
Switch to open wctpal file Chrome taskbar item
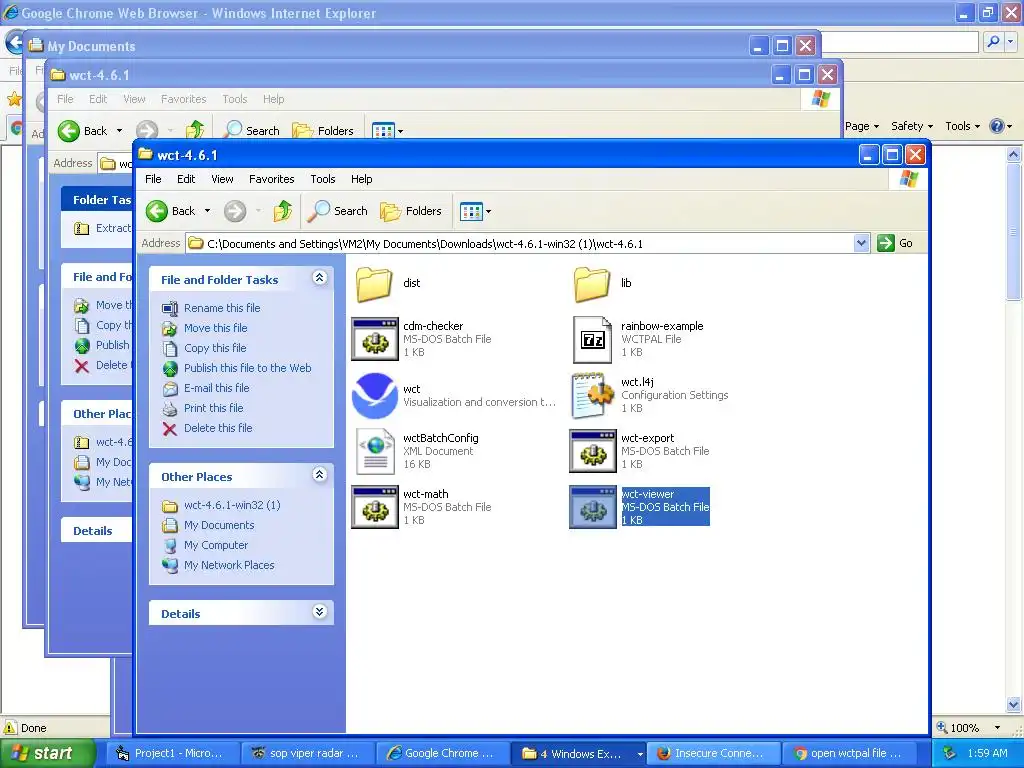coord(848,753)
